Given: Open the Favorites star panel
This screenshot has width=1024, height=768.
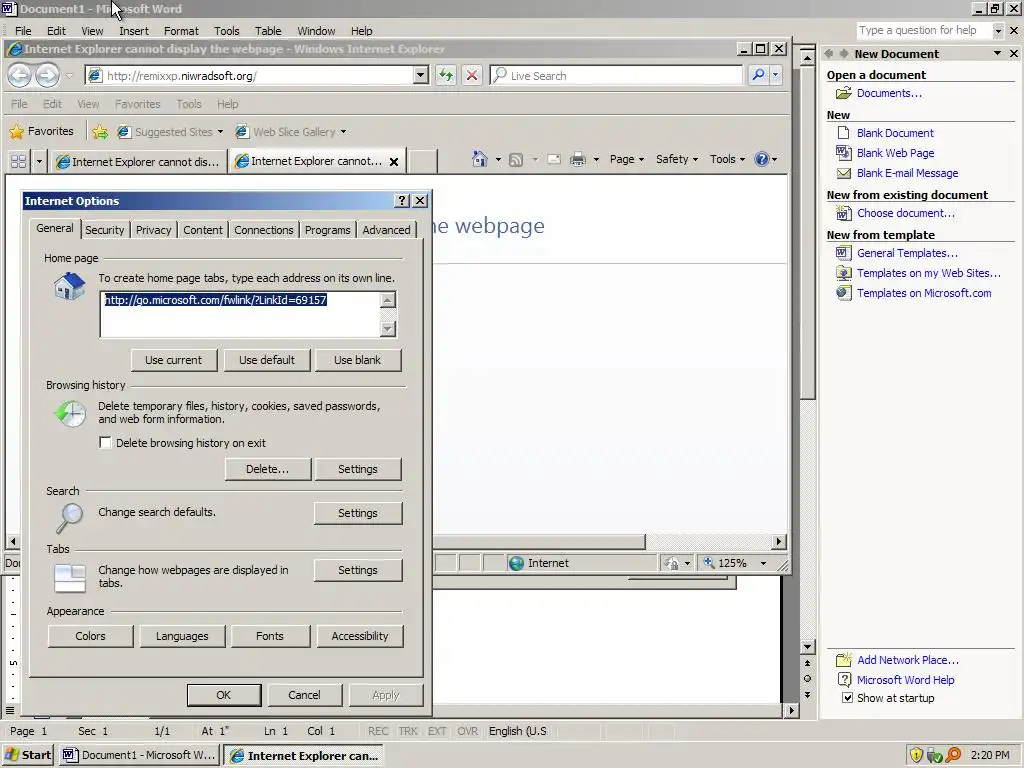Looking at the screenshot, I should tap(42, 131).
